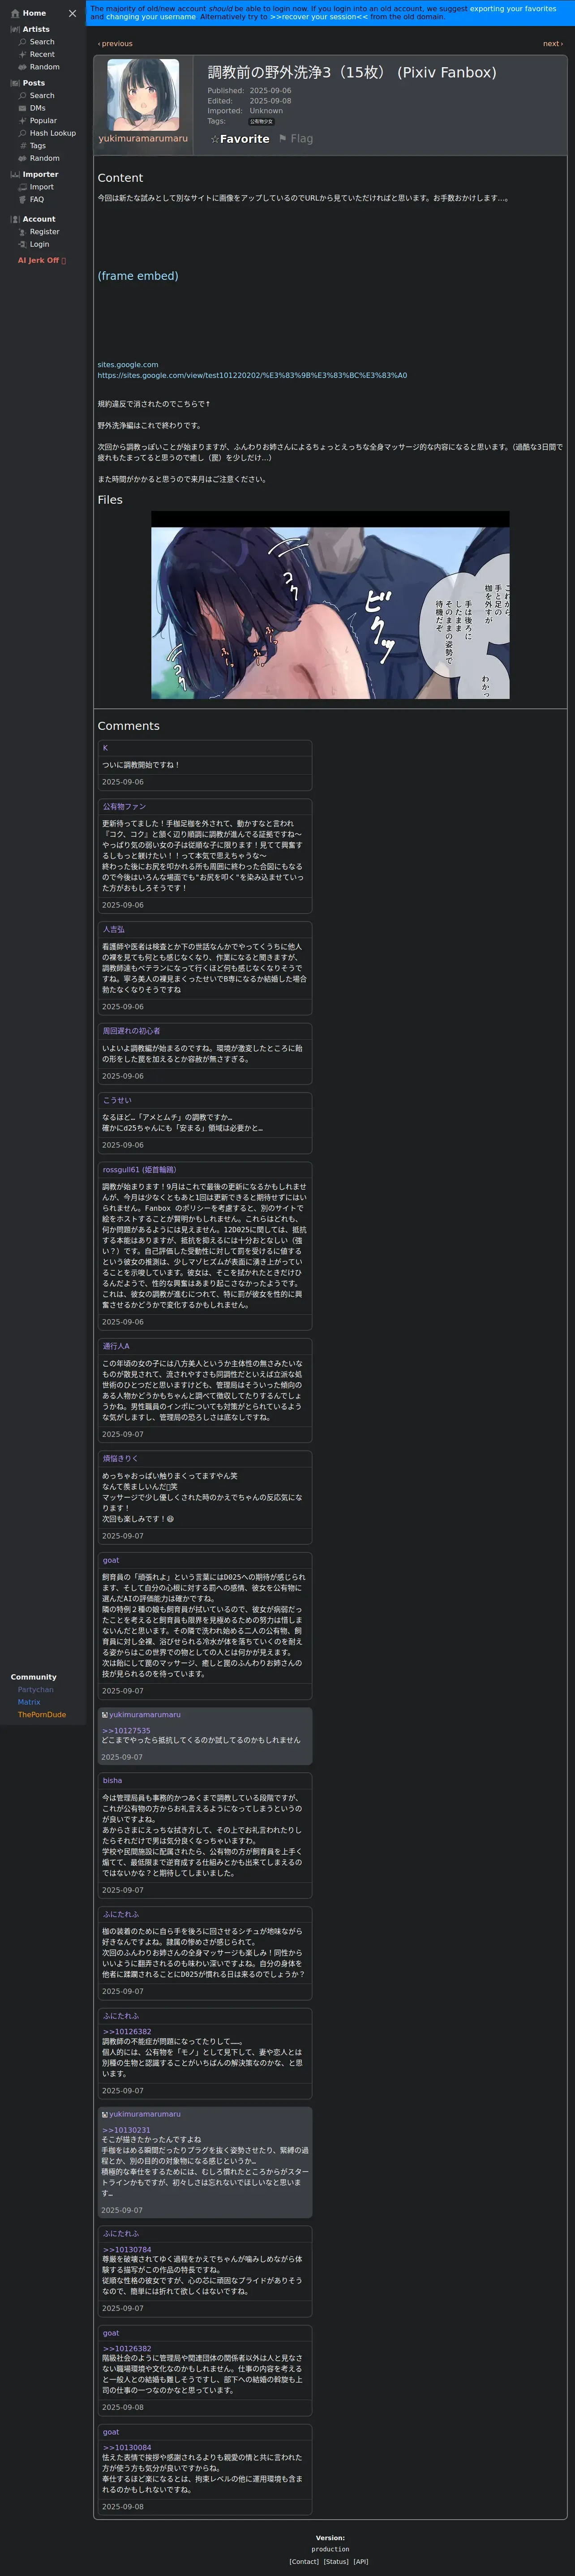
Task: Click the (frame embed) text
Action: 138,276
